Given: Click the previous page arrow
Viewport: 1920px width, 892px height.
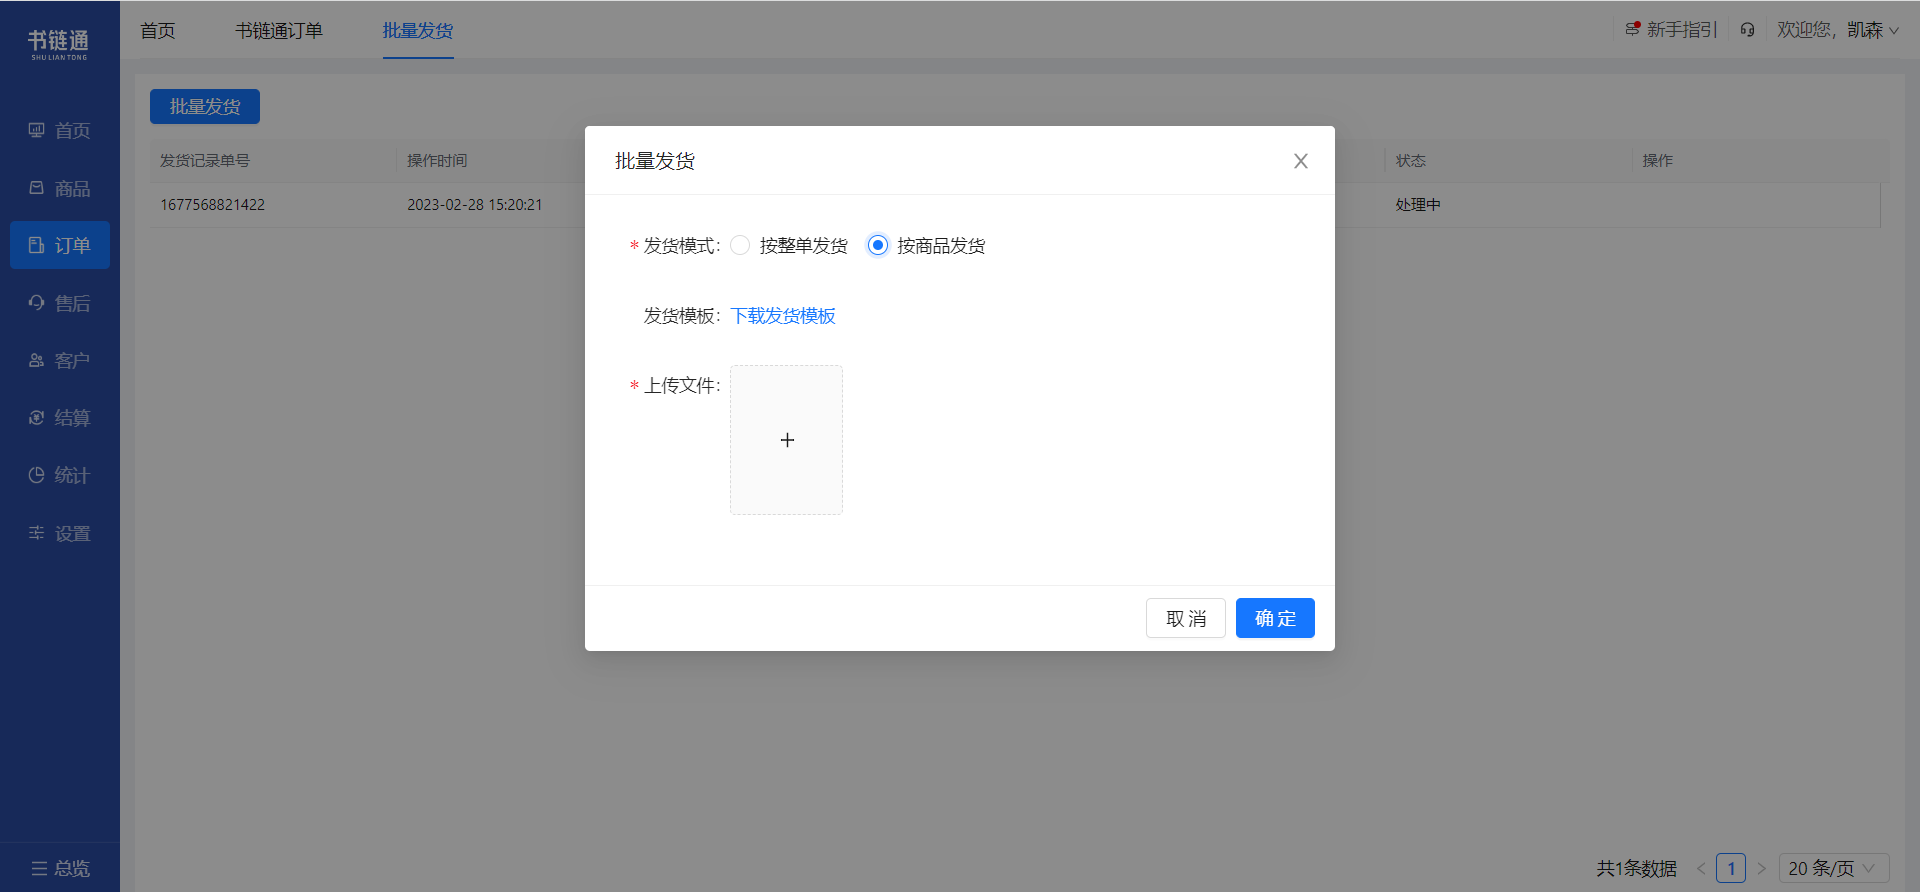Looking at the screenshot, I should (1701, 868).
